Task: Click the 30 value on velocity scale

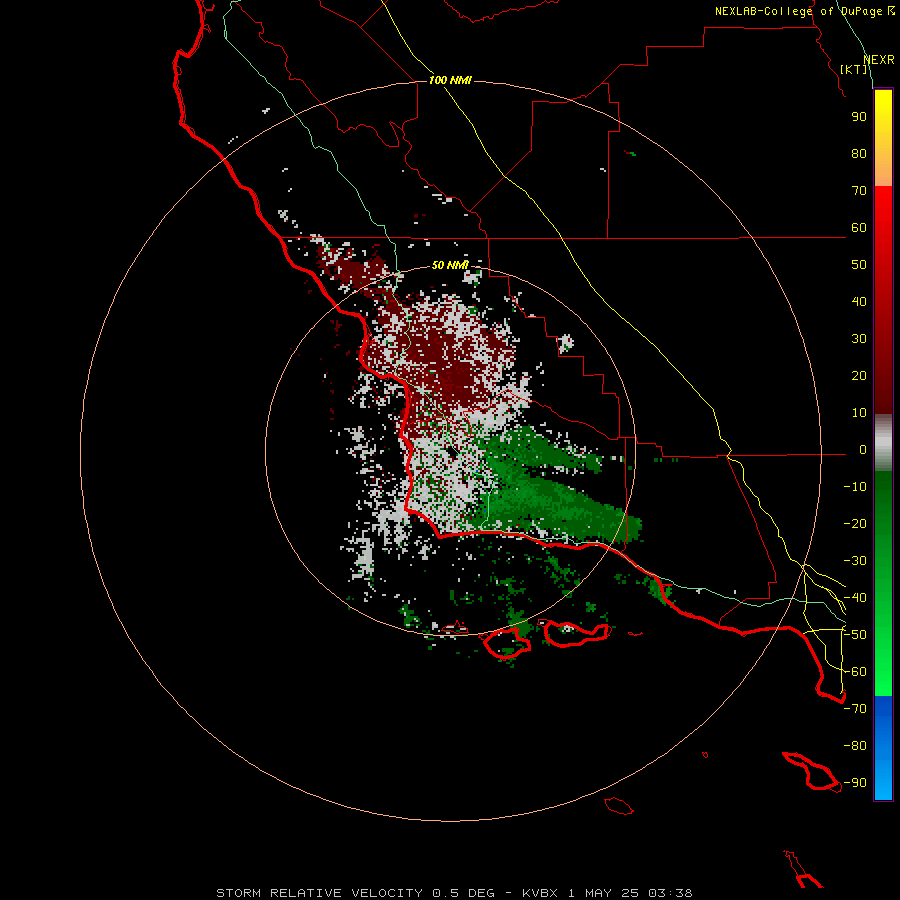Action: [859, 339]
